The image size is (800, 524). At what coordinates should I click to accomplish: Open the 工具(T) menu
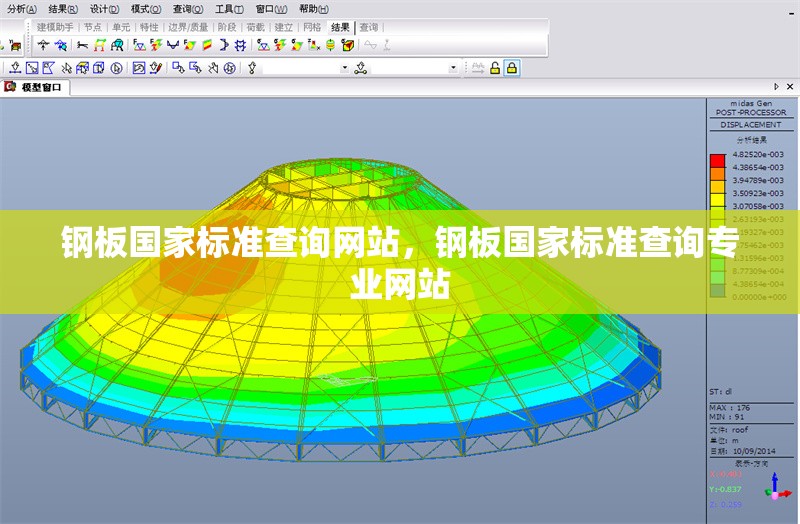(229, 8)
